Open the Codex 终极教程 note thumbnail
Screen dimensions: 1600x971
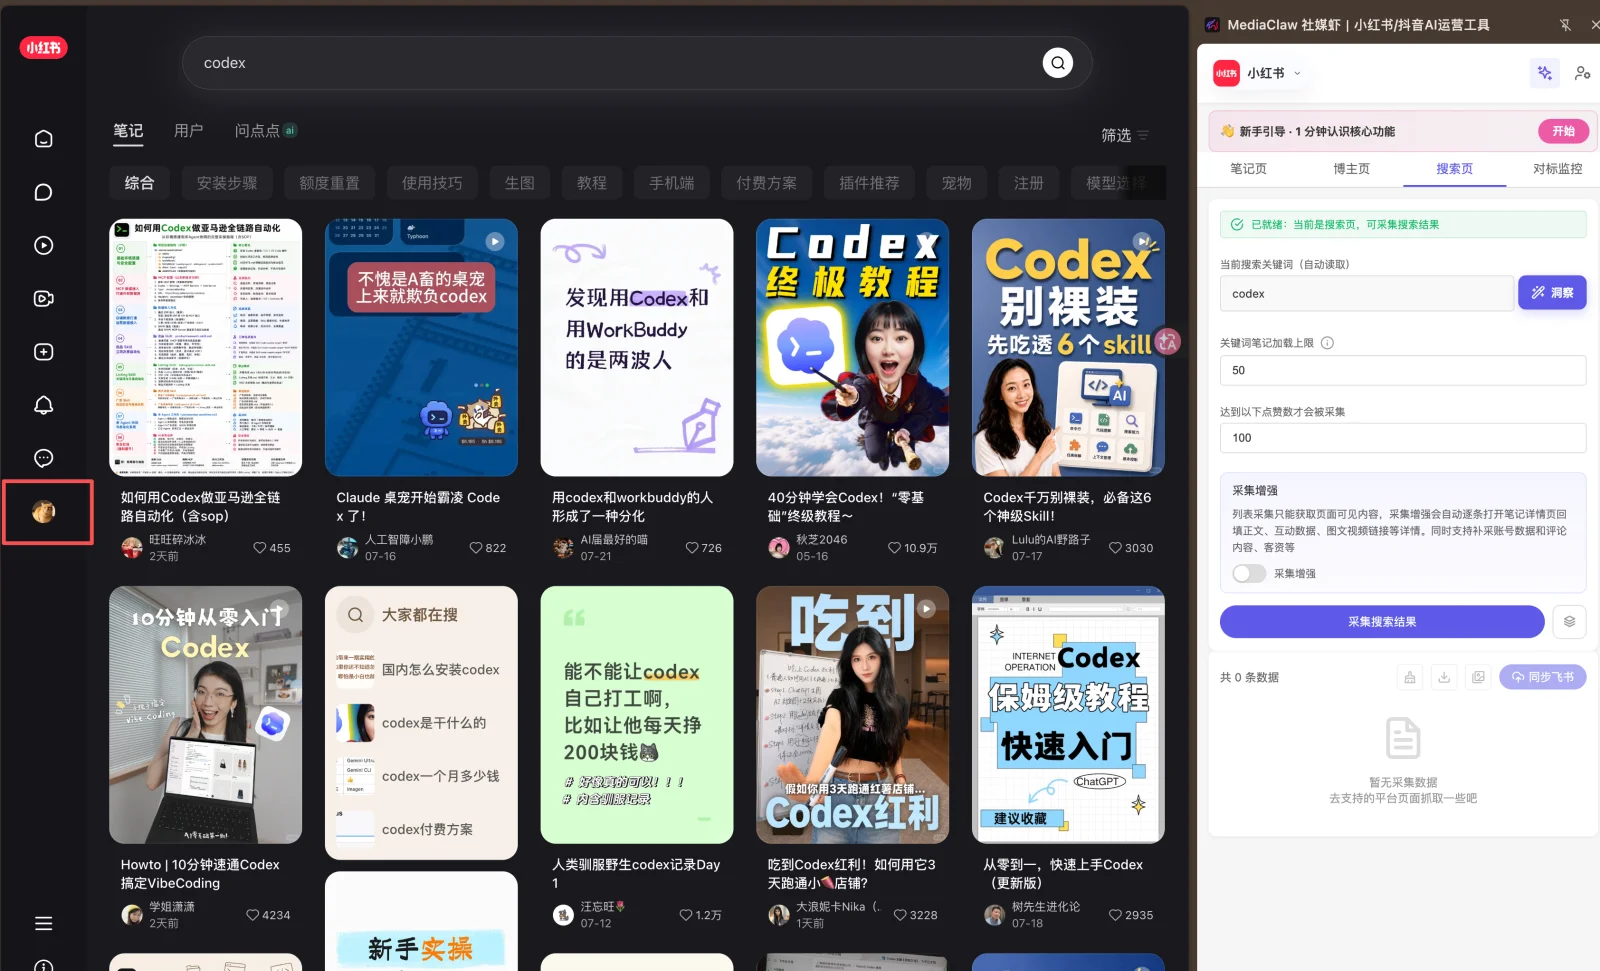(x=852, y=347)
